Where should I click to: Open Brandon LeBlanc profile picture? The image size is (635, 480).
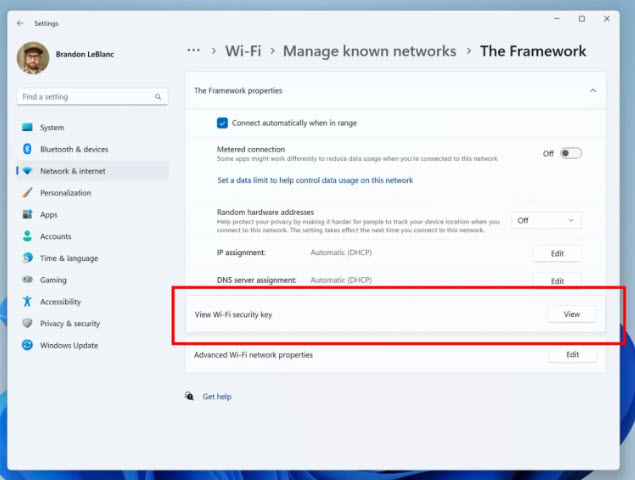pyautogui.click(x=33, y=58)
